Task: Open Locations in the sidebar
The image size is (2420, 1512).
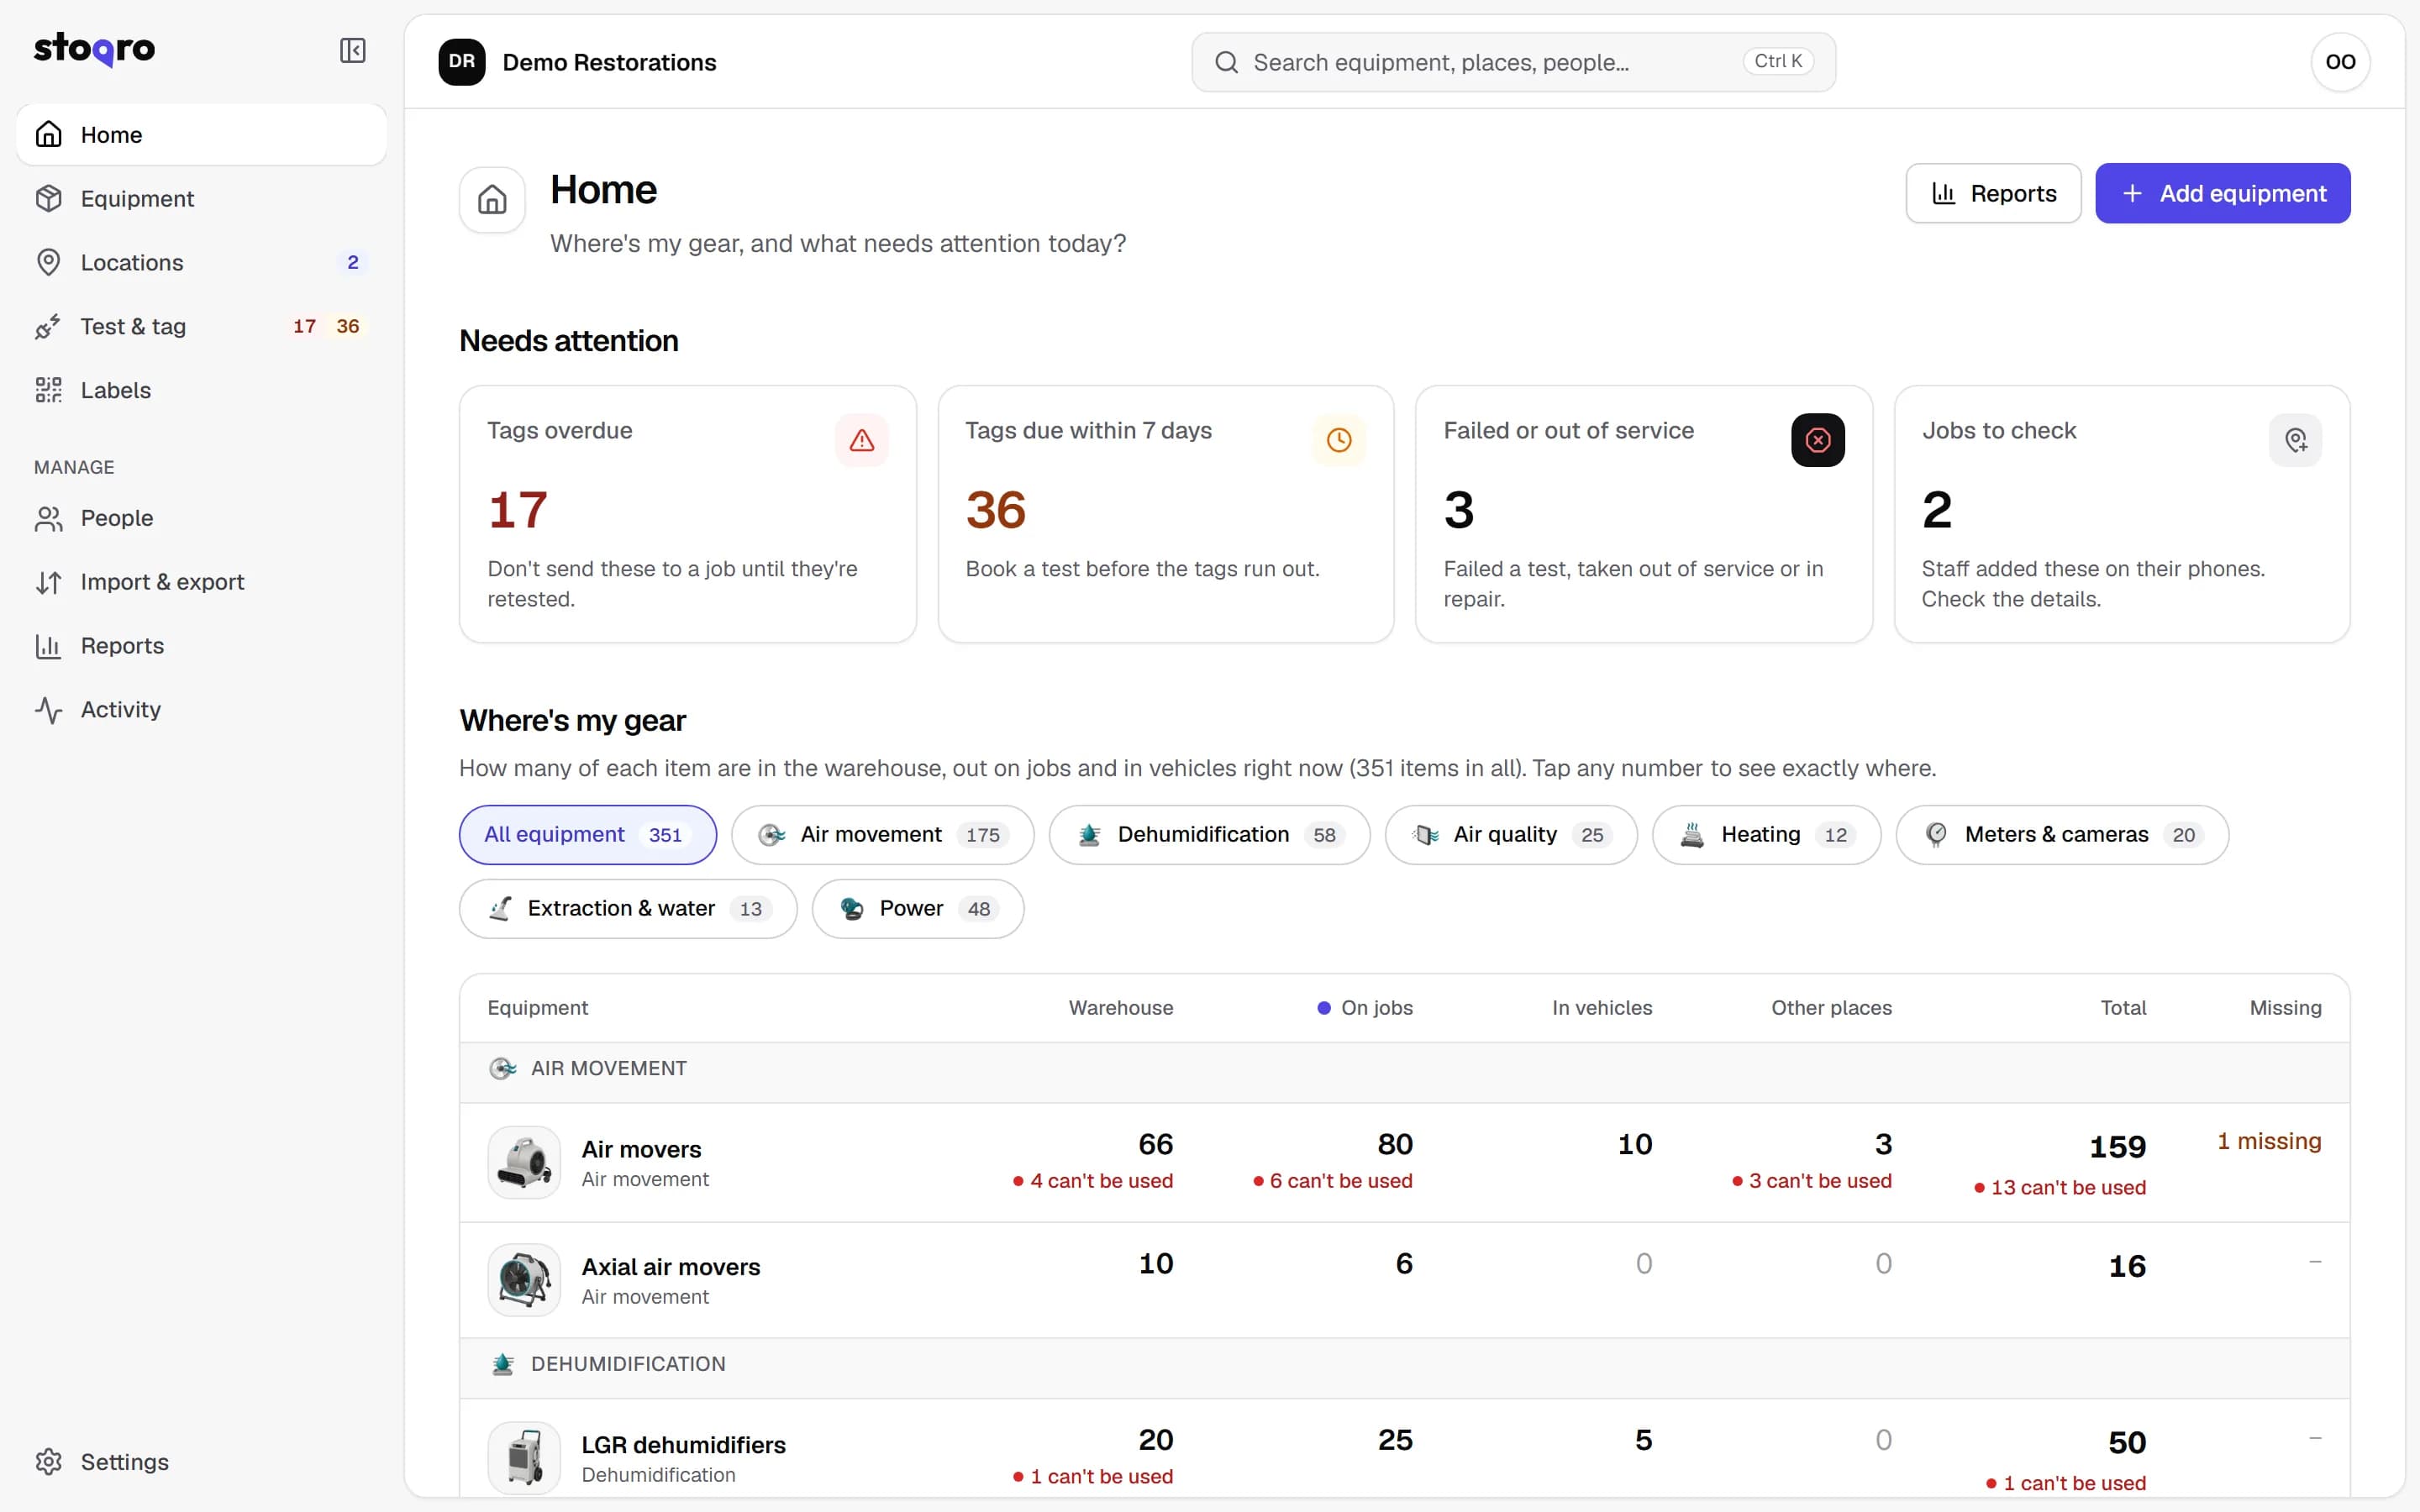Action: [201, 262]
